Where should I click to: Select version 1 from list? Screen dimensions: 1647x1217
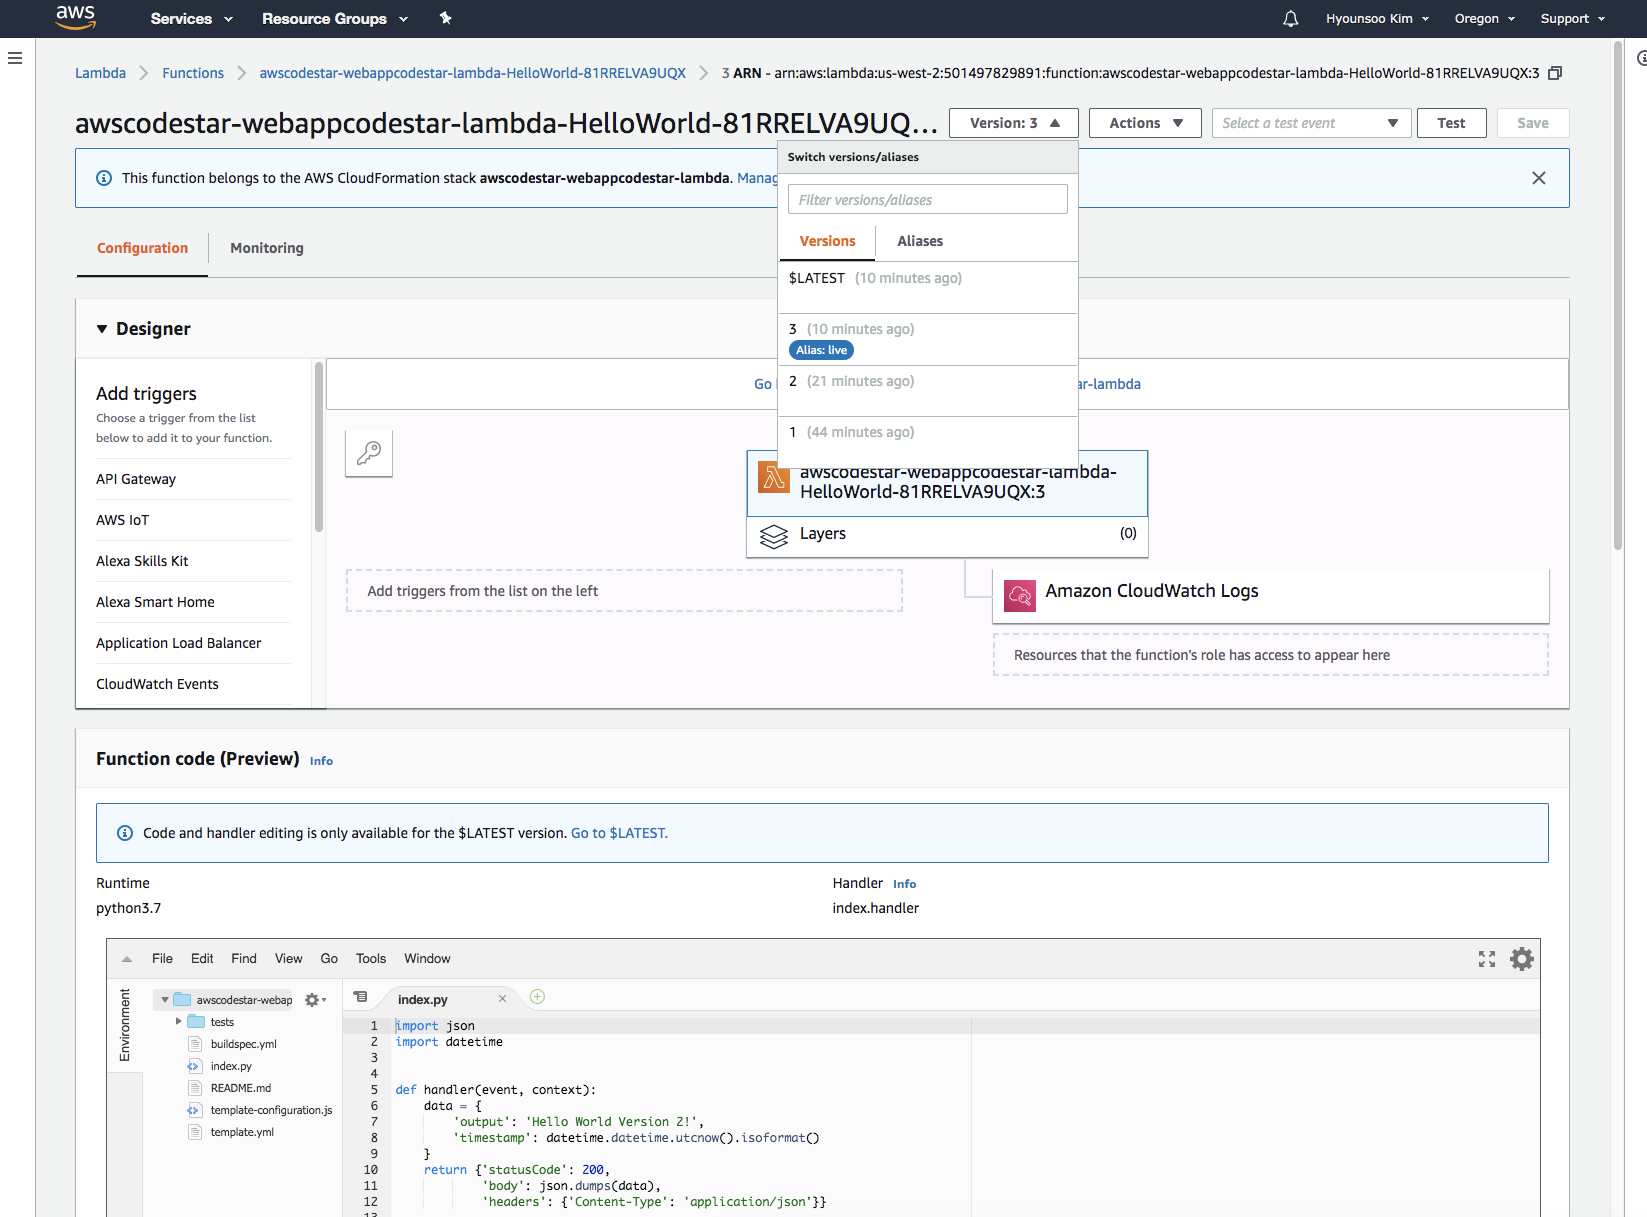928,442
